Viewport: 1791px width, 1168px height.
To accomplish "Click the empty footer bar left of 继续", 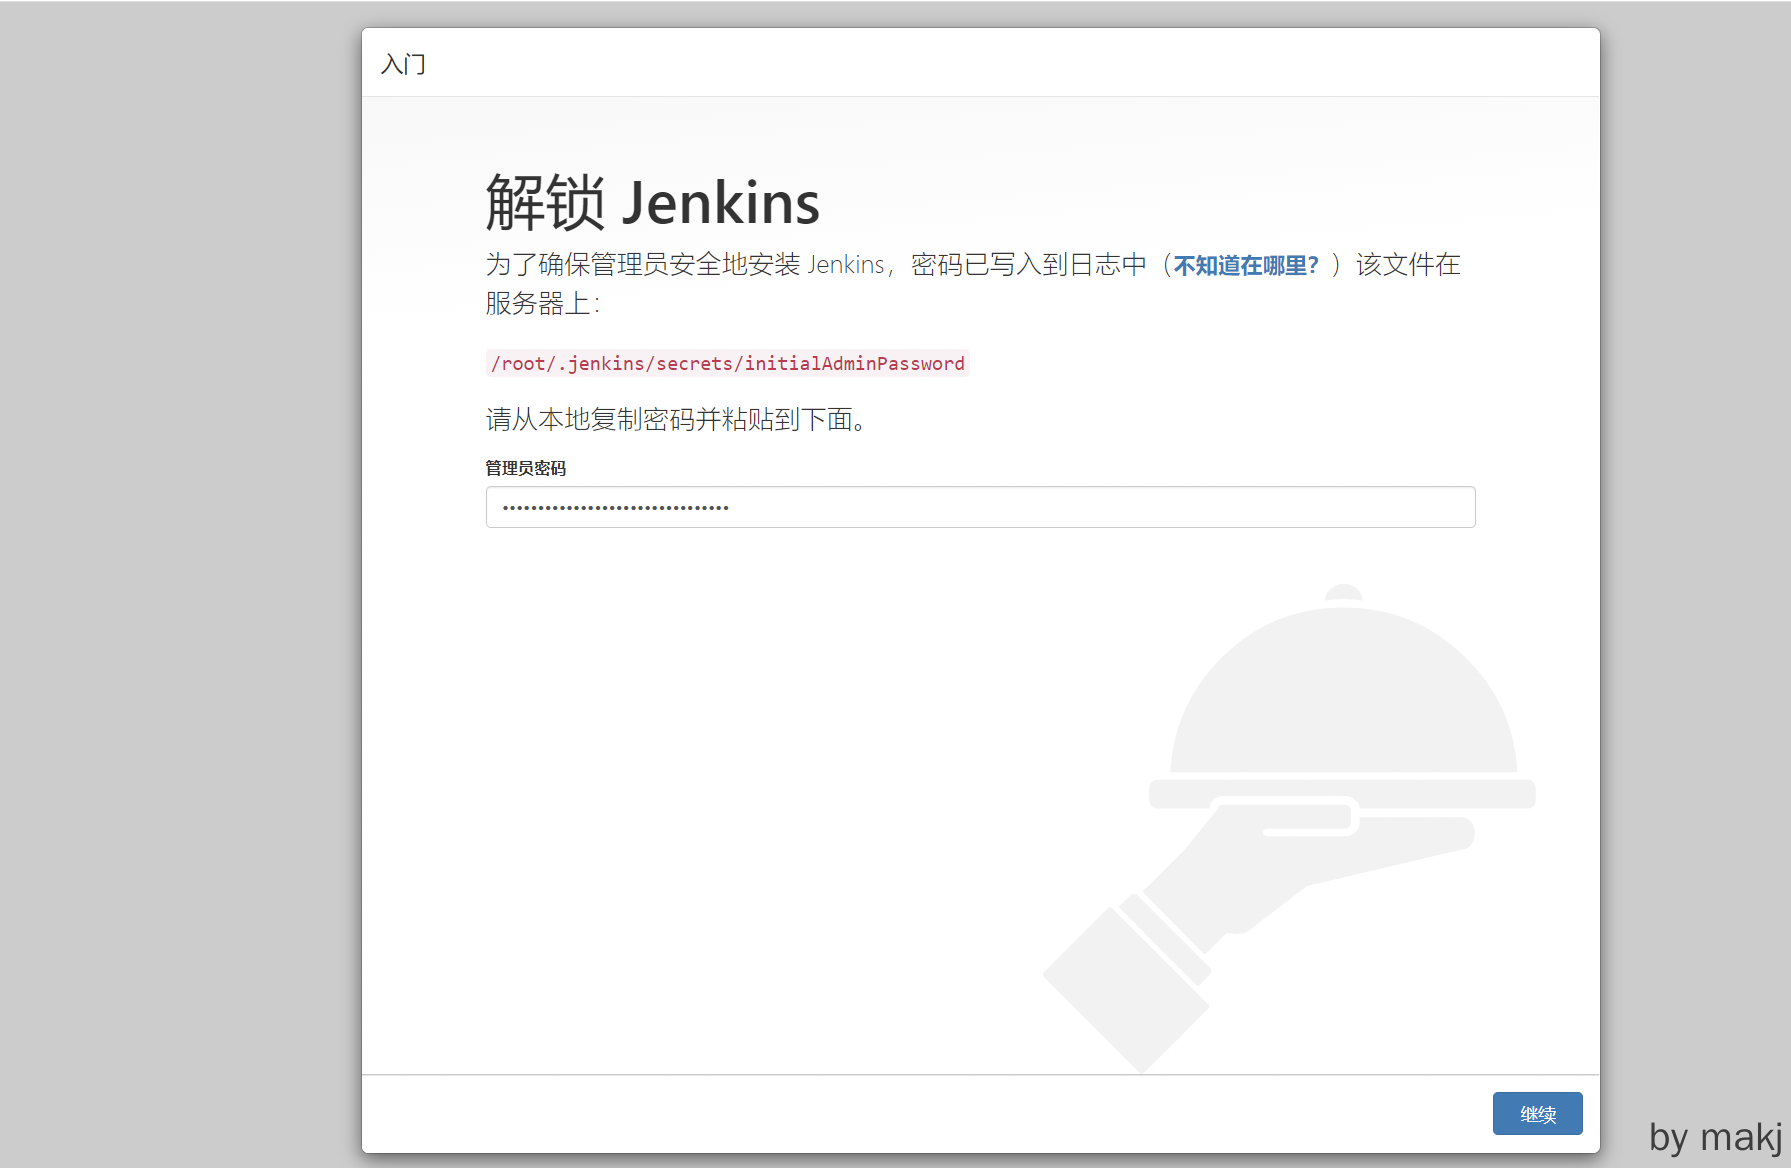I will tap(900, 1114).
